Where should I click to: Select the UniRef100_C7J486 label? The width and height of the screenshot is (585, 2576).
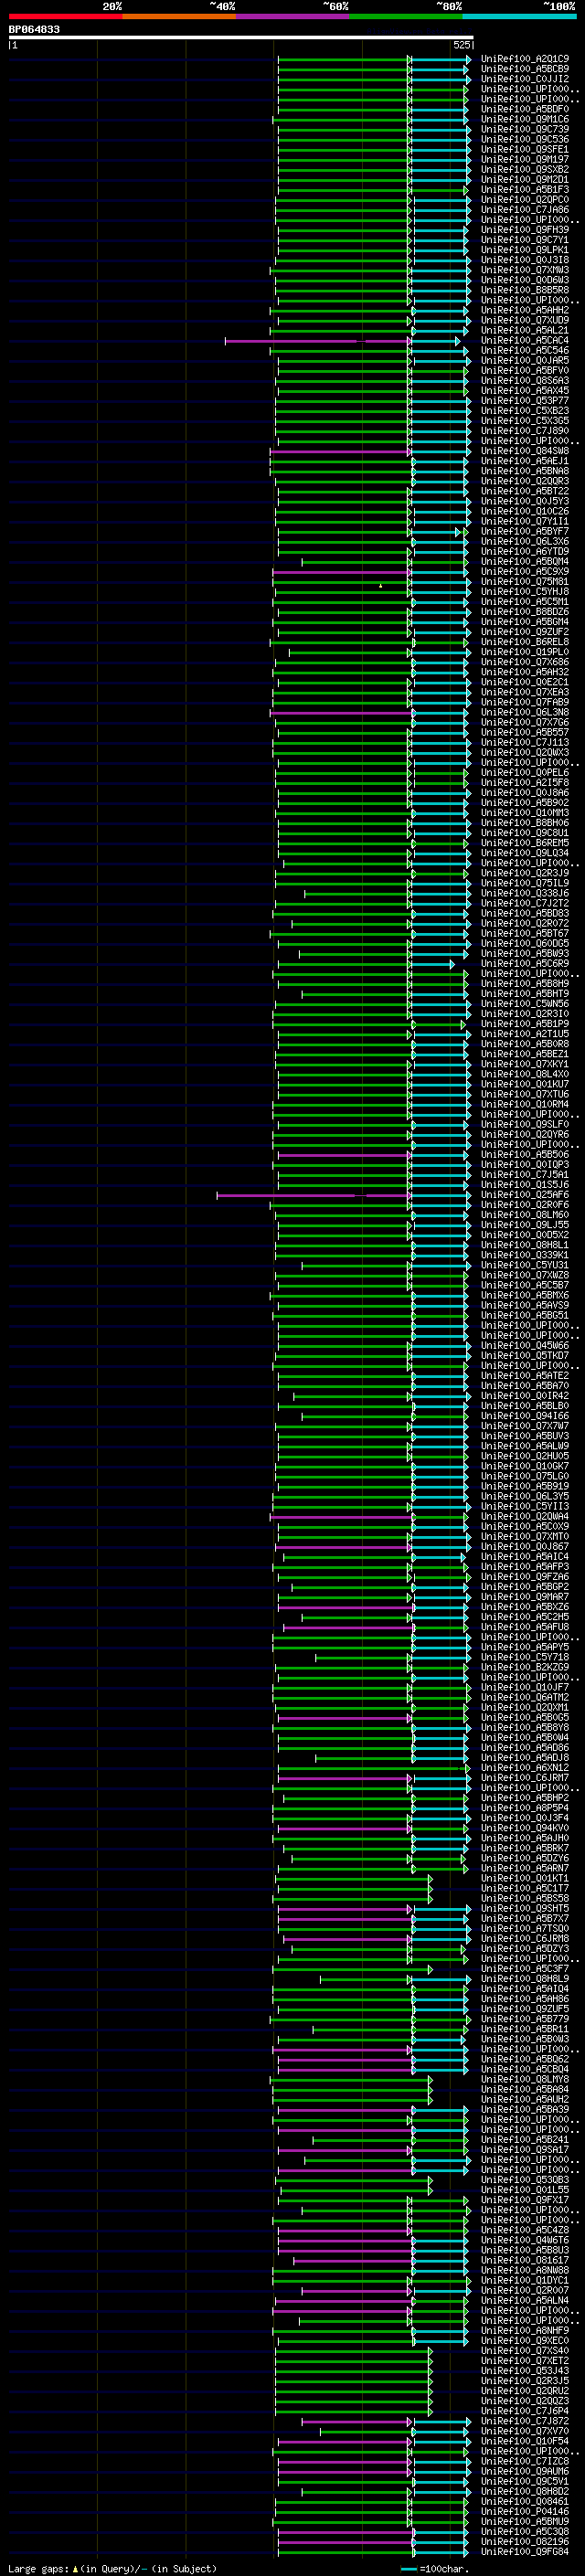point(525,210)
